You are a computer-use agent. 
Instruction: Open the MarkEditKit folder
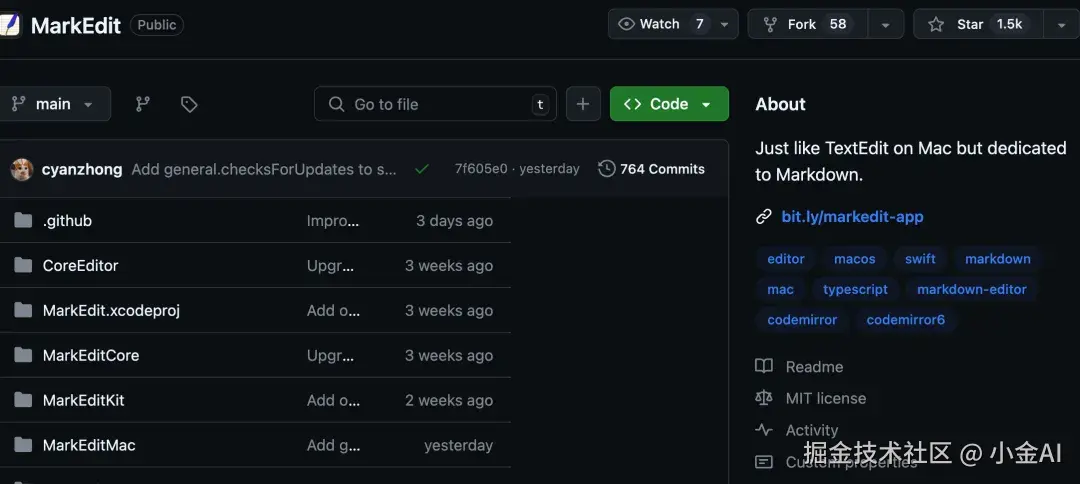pos(83,400)
